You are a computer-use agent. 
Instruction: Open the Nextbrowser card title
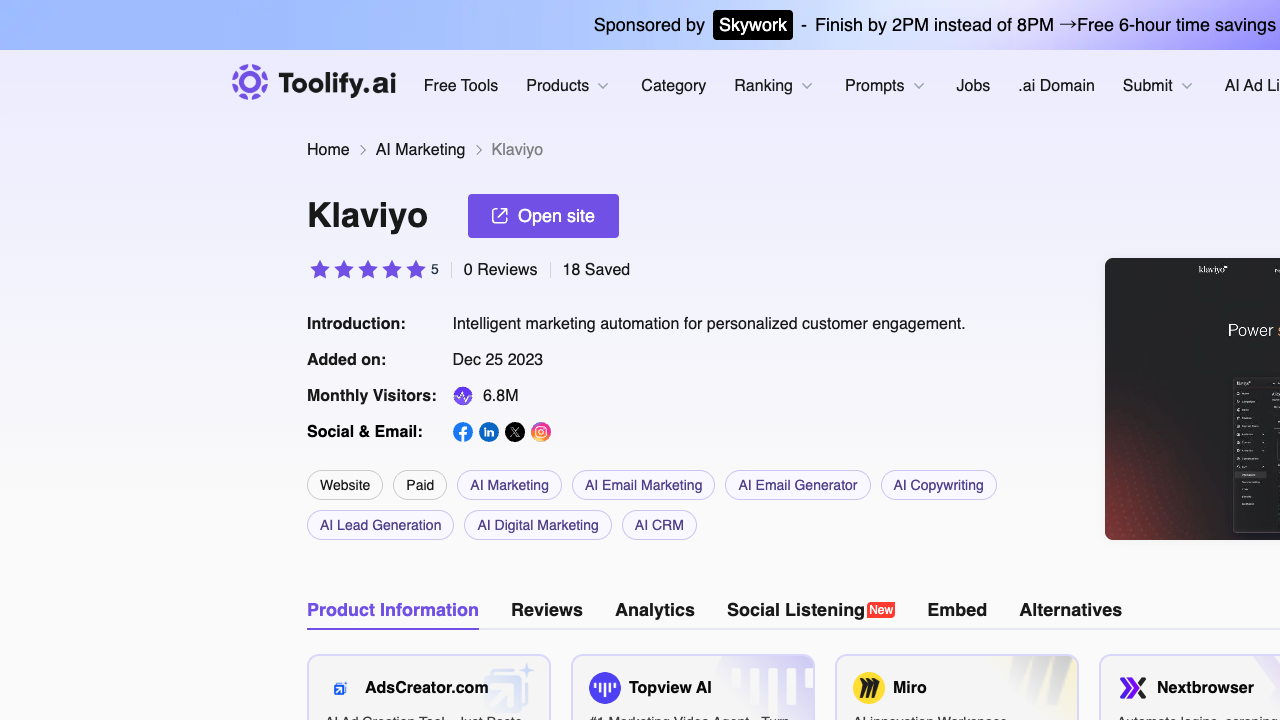click(1205, 688)
